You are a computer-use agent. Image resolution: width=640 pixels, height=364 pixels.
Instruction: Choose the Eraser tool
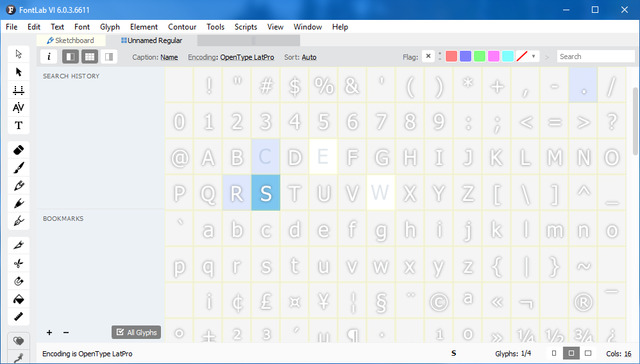point(18,150)
